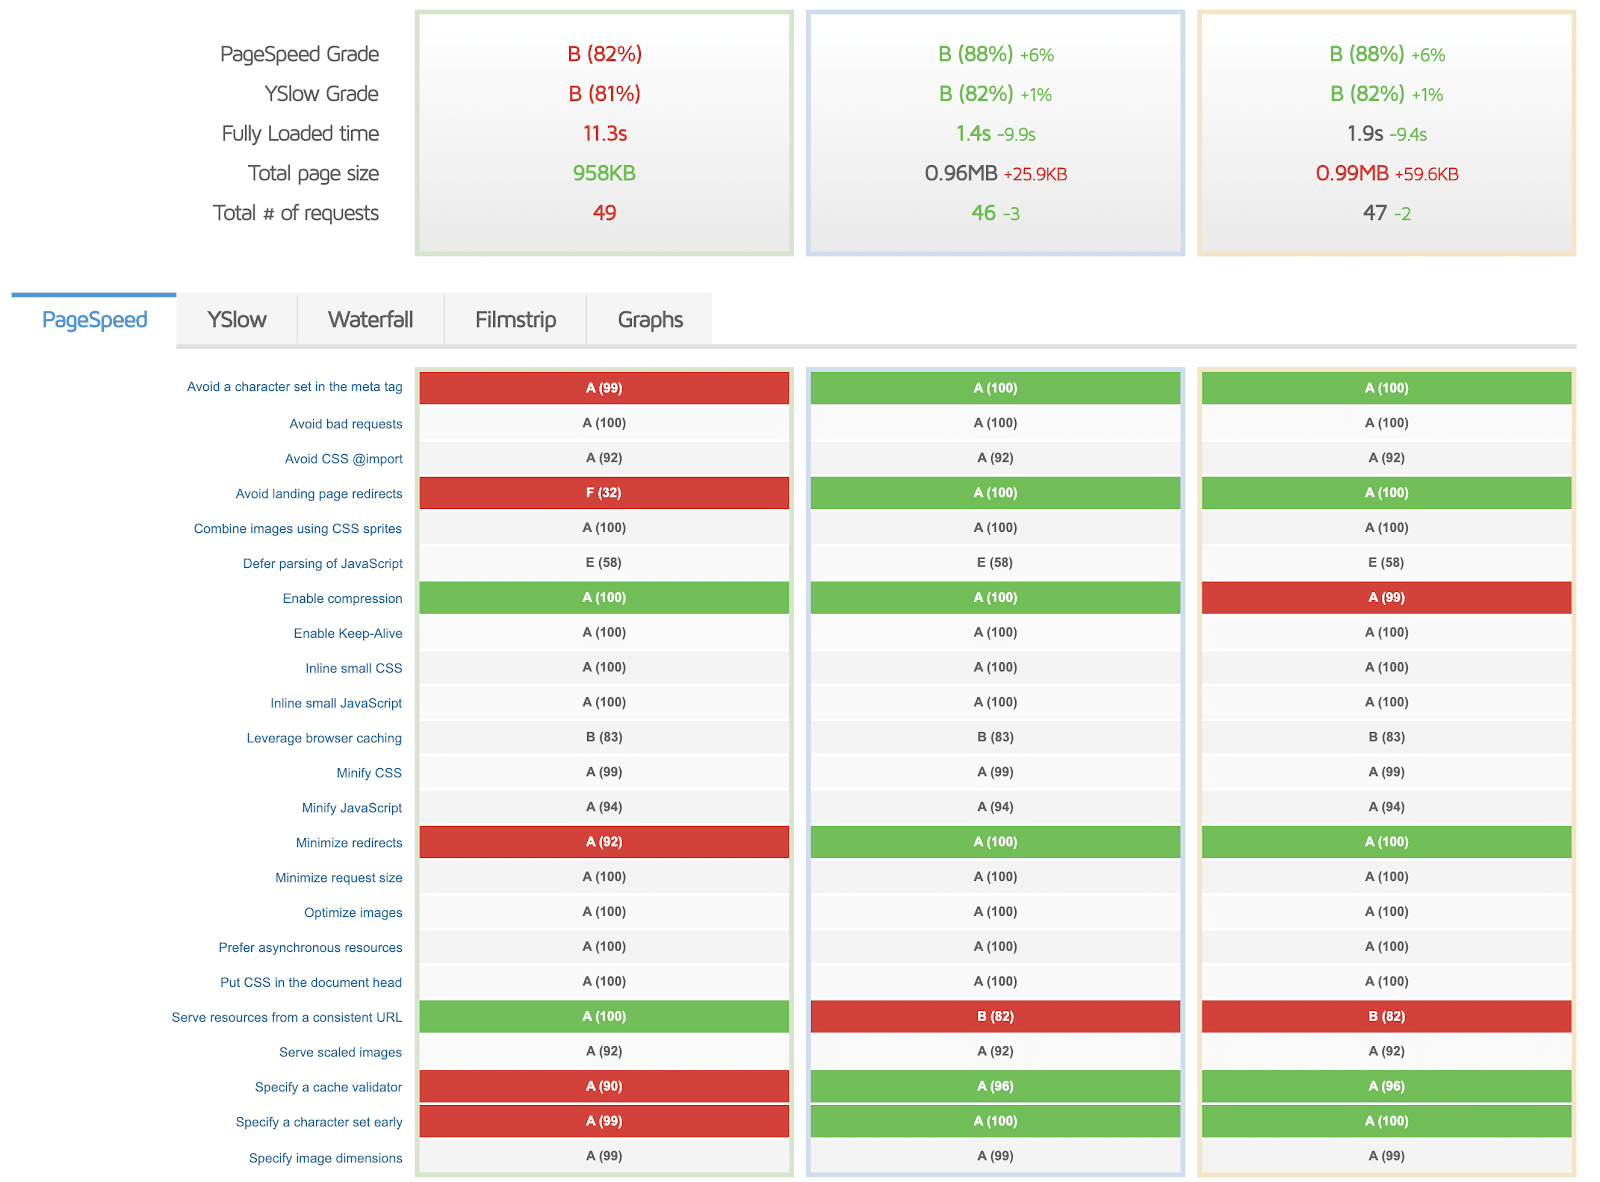The height and width of the screenshot is (1182, 1600).
Task: Click 'Minimize redirects' link
Action: (x=348, y=843)
